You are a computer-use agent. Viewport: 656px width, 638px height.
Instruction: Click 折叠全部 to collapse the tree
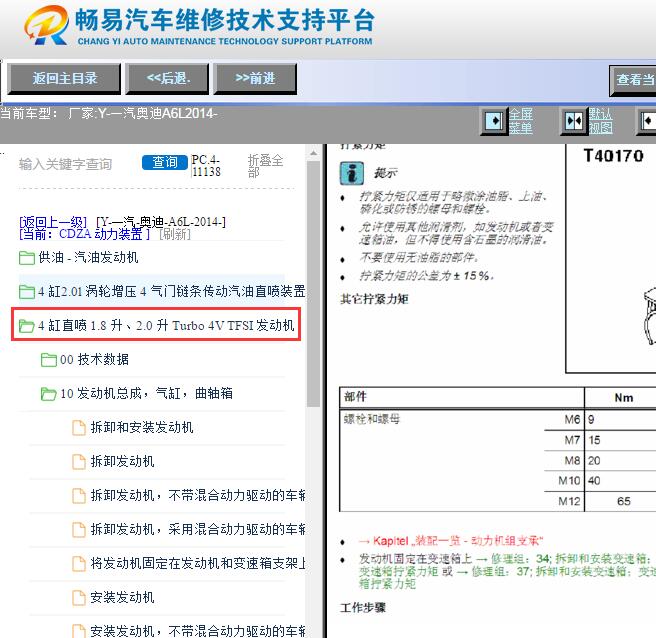[265, 166]
